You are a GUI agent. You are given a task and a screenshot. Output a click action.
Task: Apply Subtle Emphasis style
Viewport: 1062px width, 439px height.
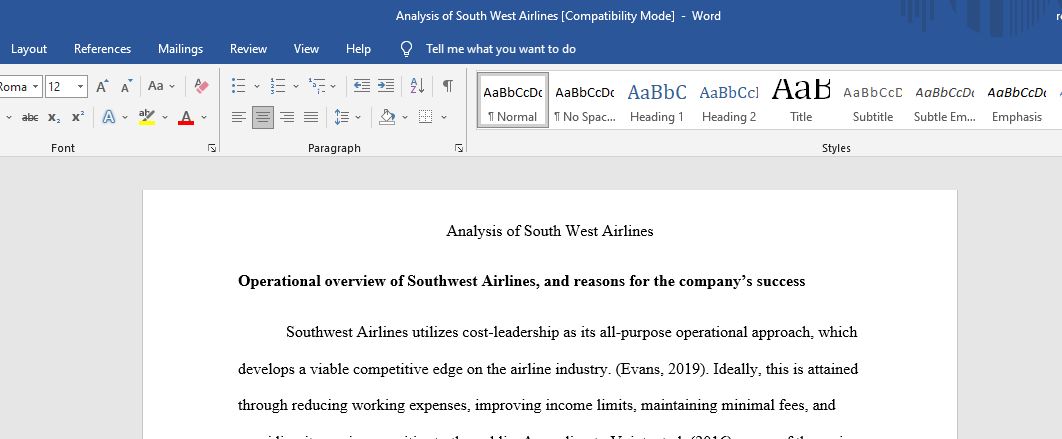click(944, 100)
